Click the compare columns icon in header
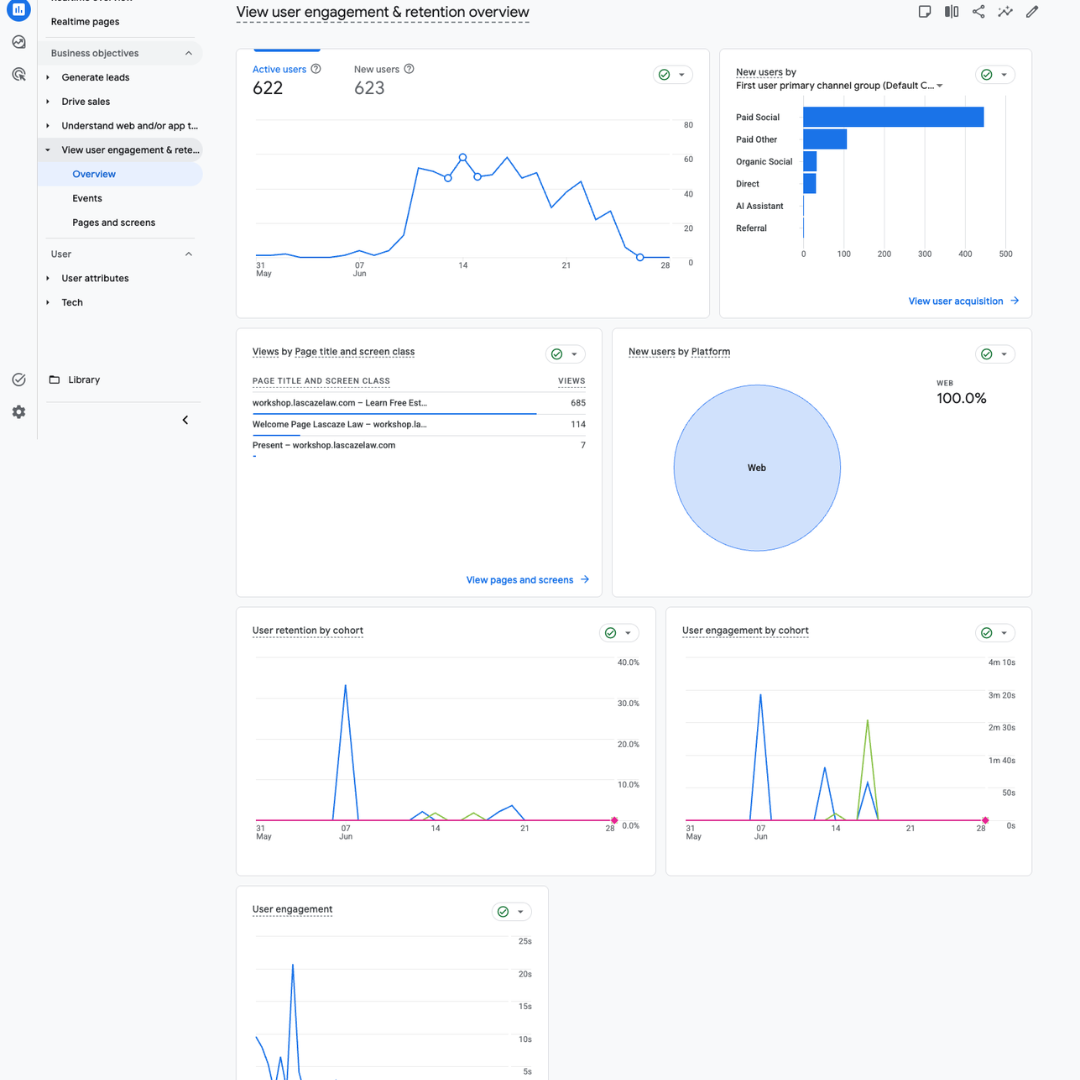The height and width of the screenshot is (1080, 1080). point(952,12)
